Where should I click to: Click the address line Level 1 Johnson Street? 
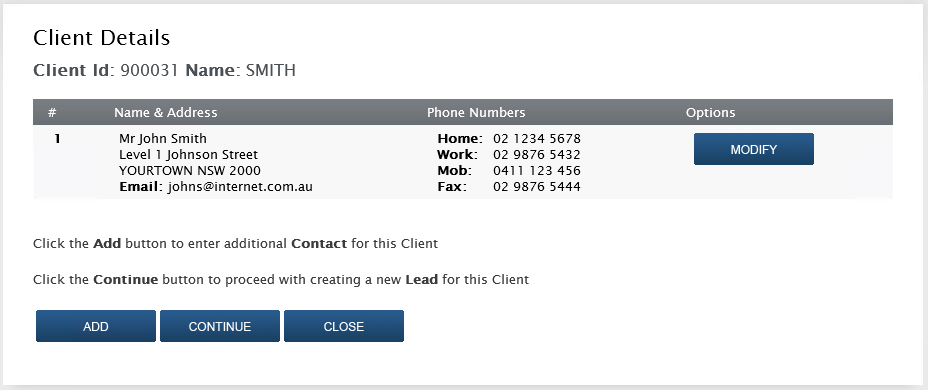(188, 155)
